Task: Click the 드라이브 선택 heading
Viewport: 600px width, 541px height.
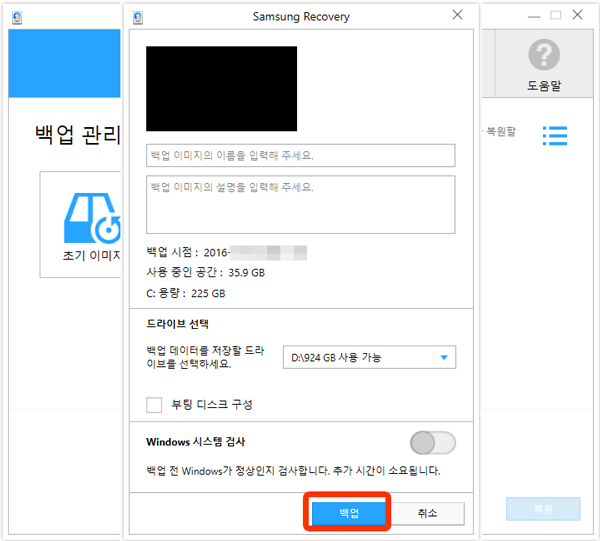Action: pos(177,324)
